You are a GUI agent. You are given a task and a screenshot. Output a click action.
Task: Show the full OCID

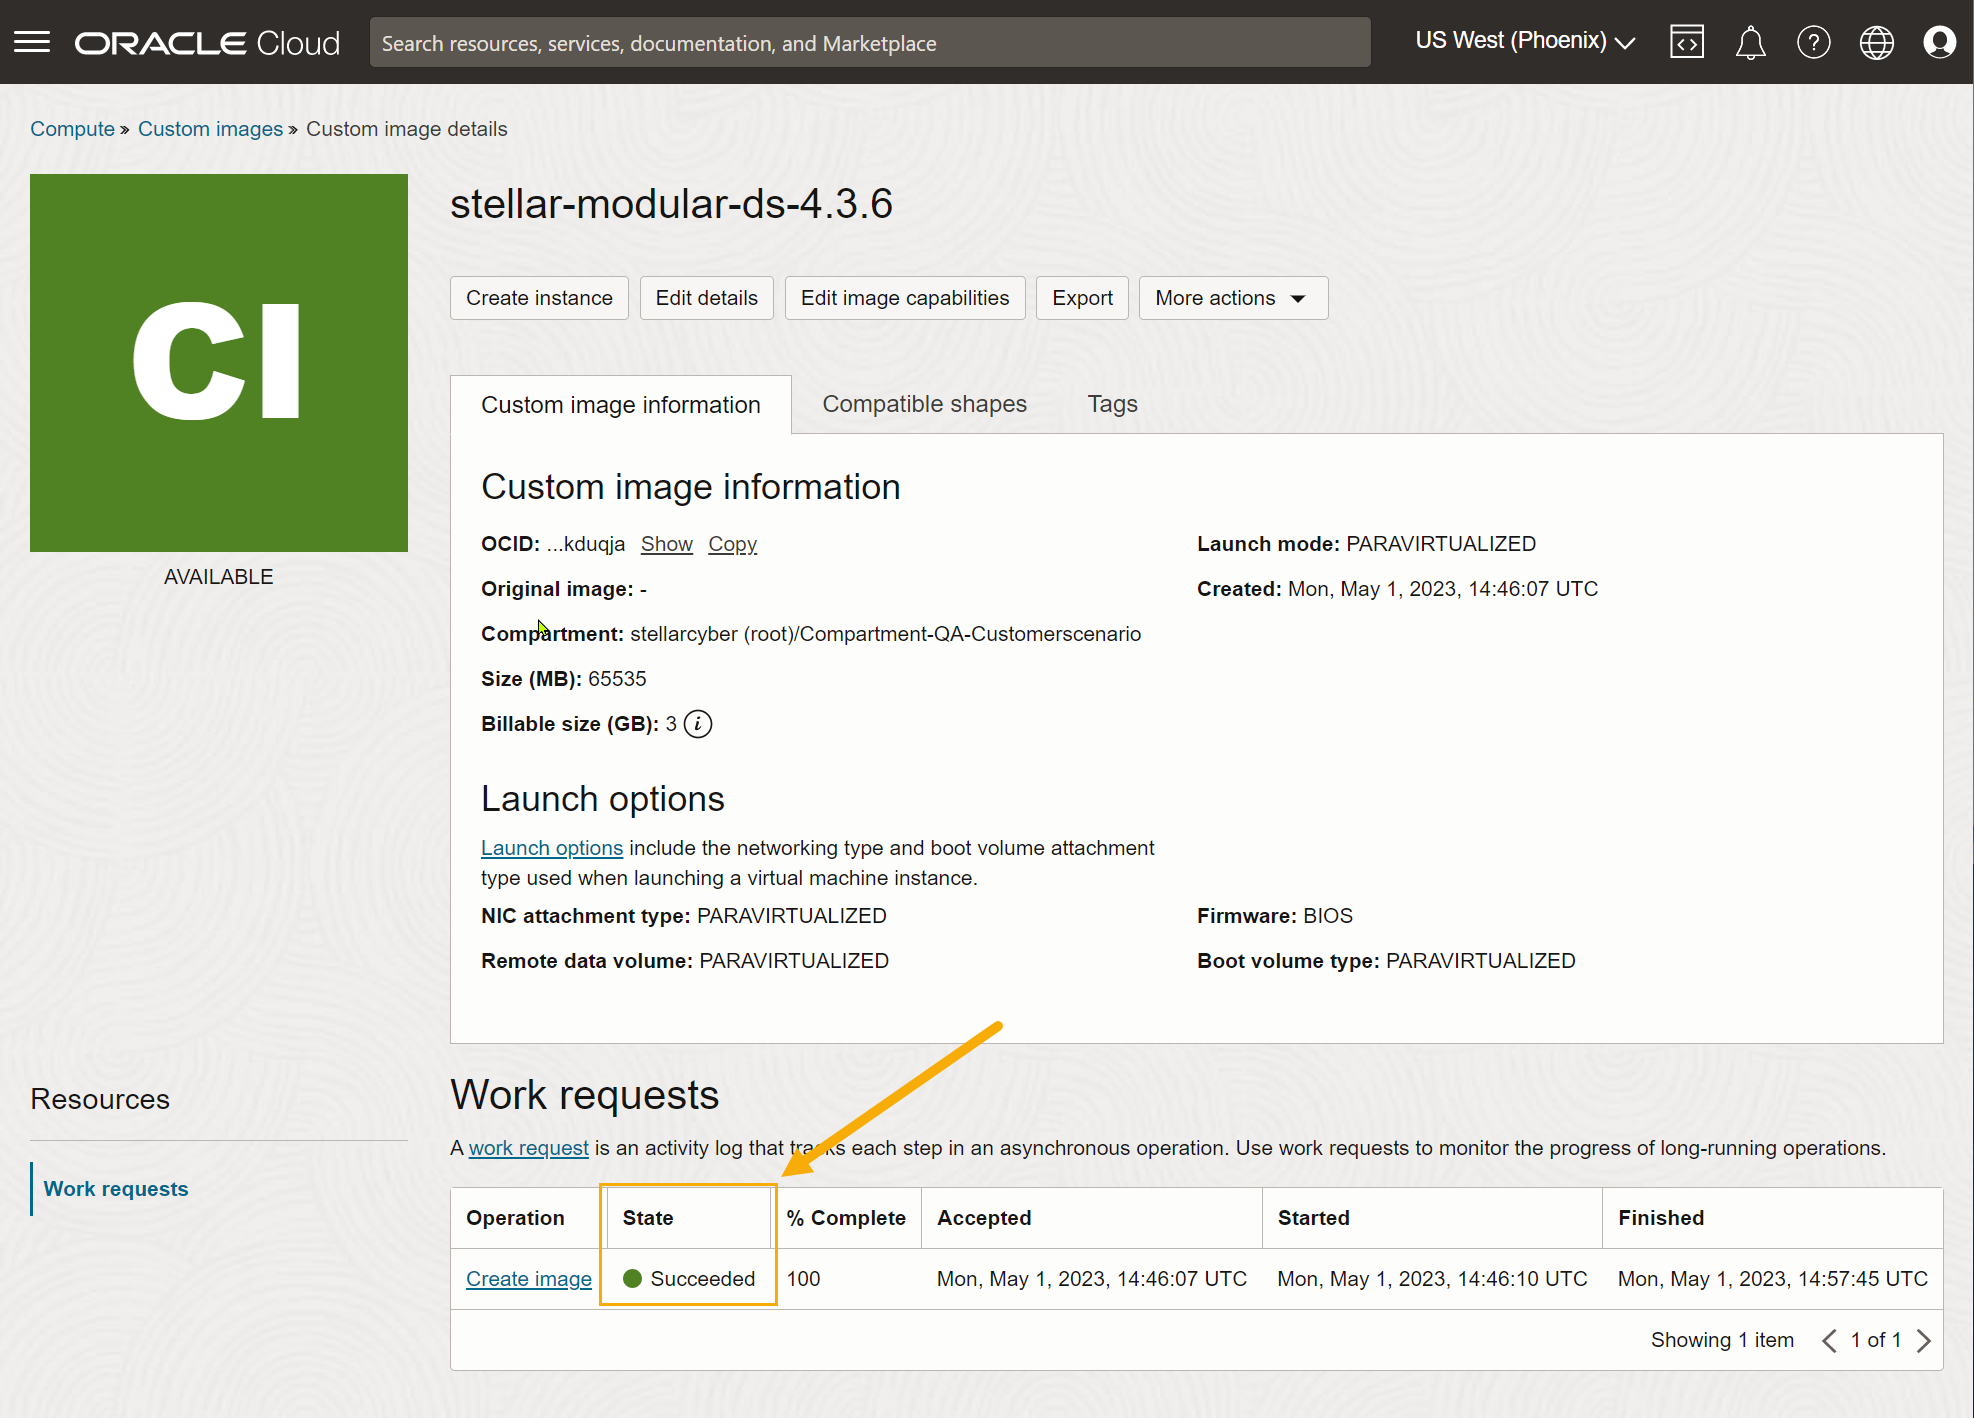point(666,544)
